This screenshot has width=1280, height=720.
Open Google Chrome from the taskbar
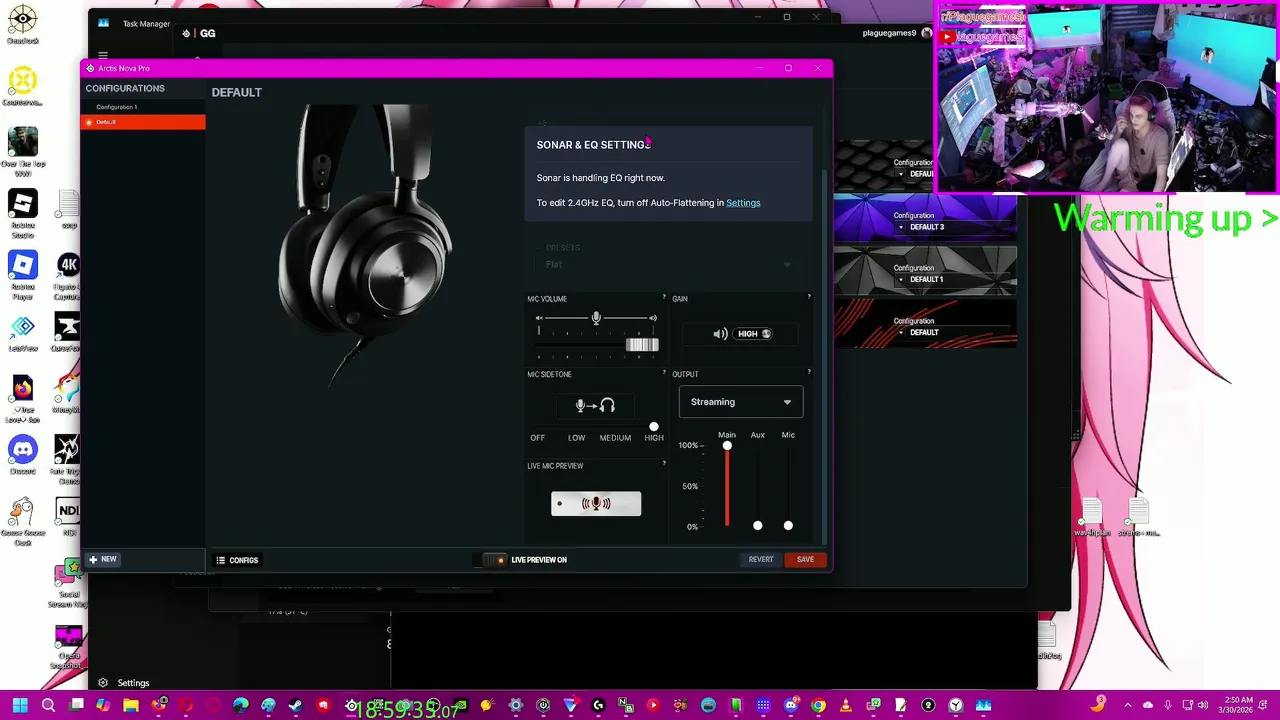pyautogui.click(x=818, y=706)
